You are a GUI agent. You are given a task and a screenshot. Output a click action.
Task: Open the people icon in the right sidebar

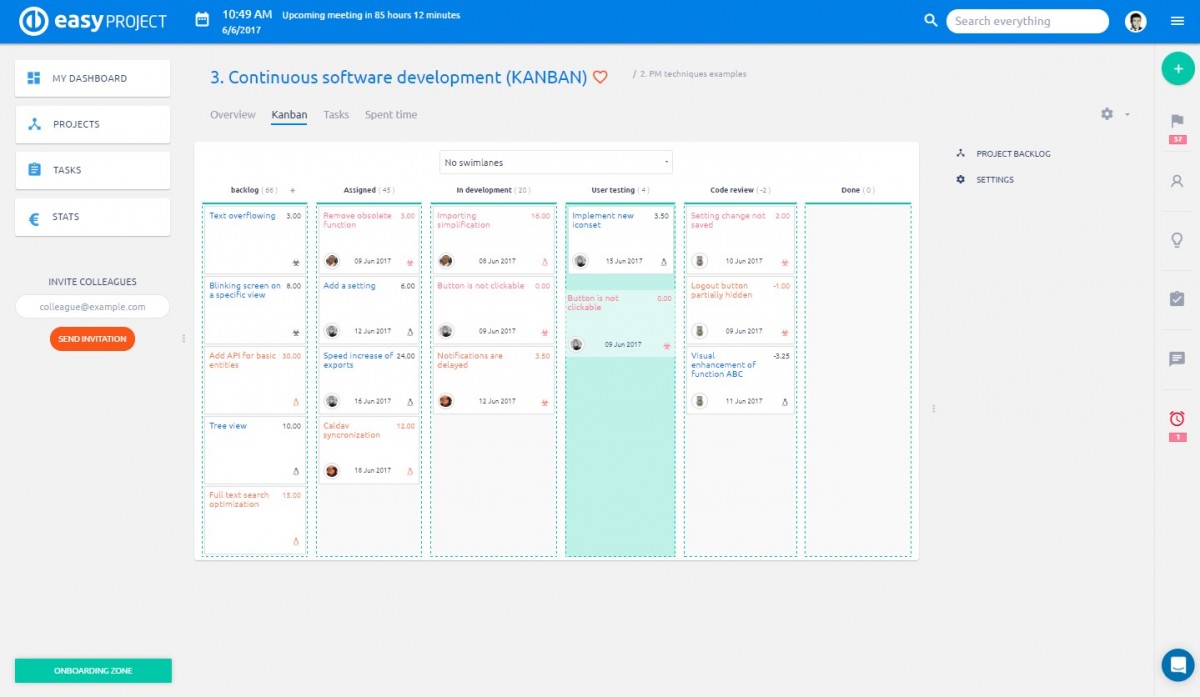click(x=1178, y=182)
